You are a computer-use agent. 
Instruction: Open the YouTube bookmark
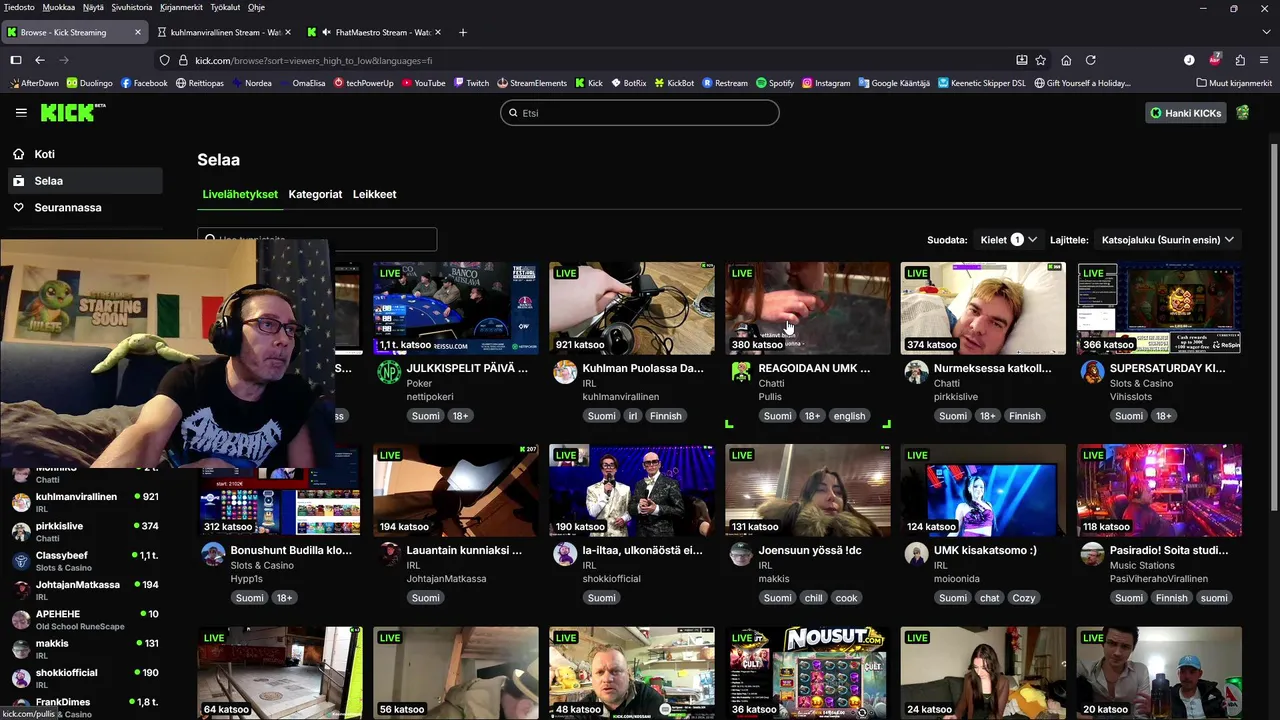[x=423, y=83]
